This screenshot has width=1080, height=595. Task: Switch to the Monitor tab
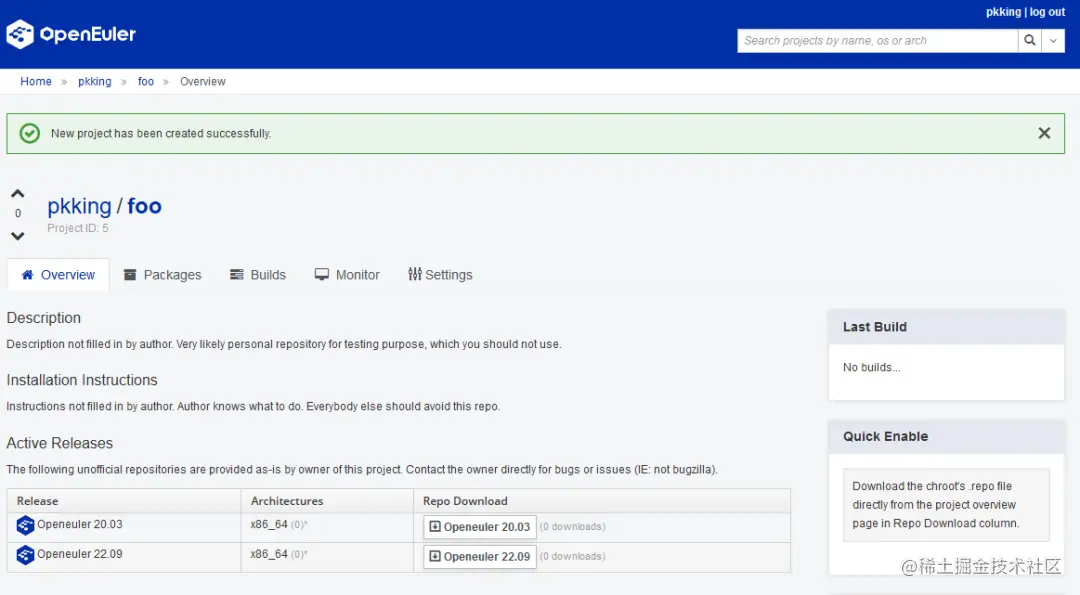(x=347, y=275)
